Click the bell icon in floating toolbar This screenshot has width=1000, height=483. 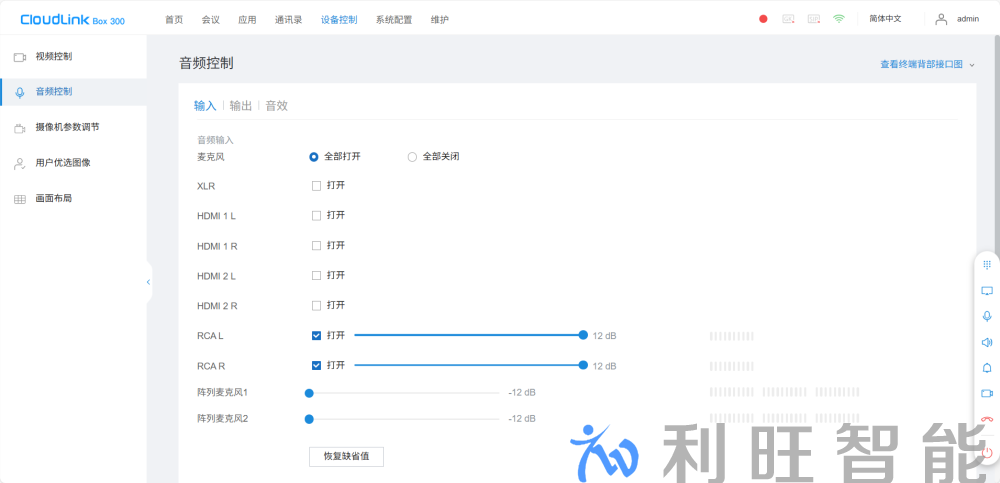tap(987, 368)
